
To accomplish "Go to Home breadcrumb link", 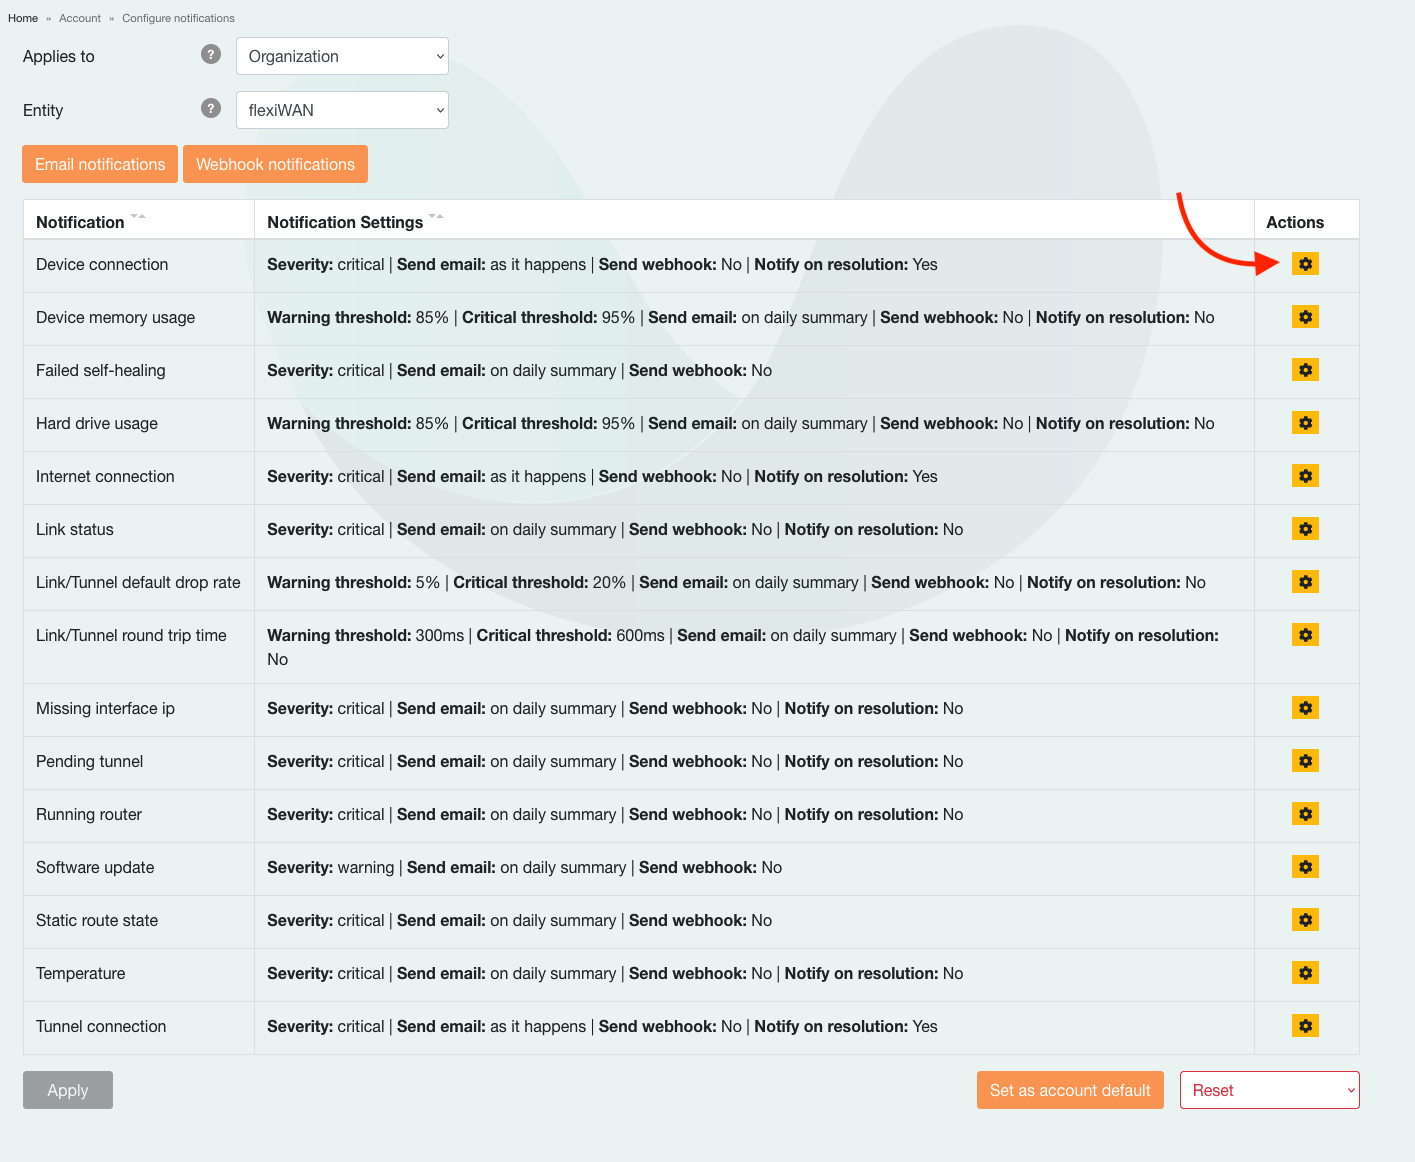I will [23, 18].
